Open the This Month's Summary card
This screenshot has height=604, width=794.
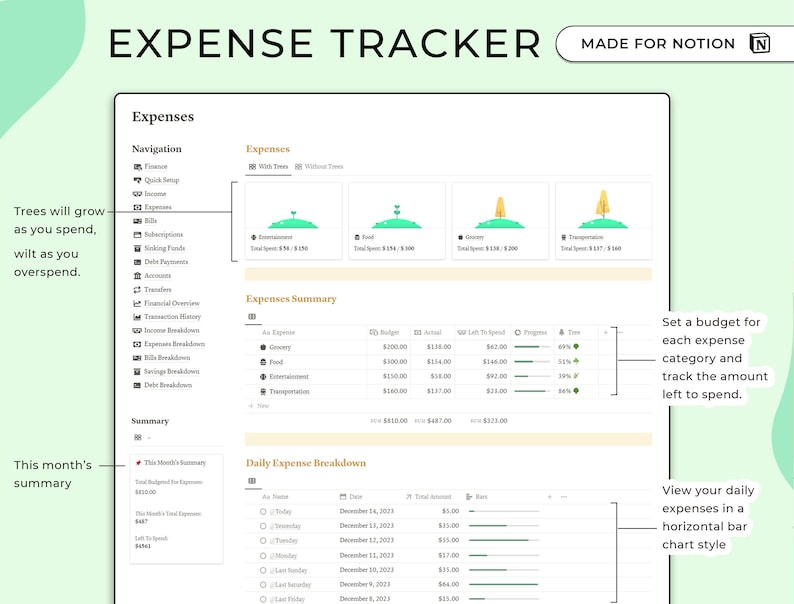point(176,509)
